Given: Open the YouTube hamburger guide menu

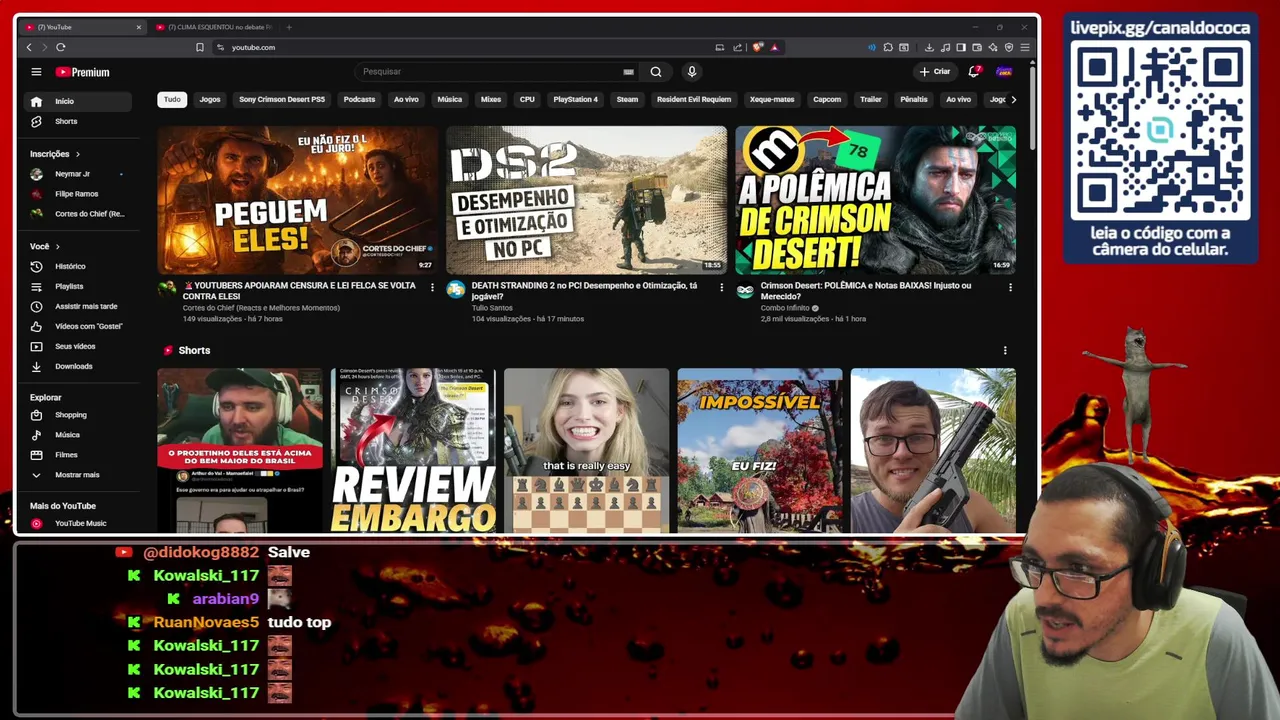Looking at the screenshot, I should coord(36,72).
